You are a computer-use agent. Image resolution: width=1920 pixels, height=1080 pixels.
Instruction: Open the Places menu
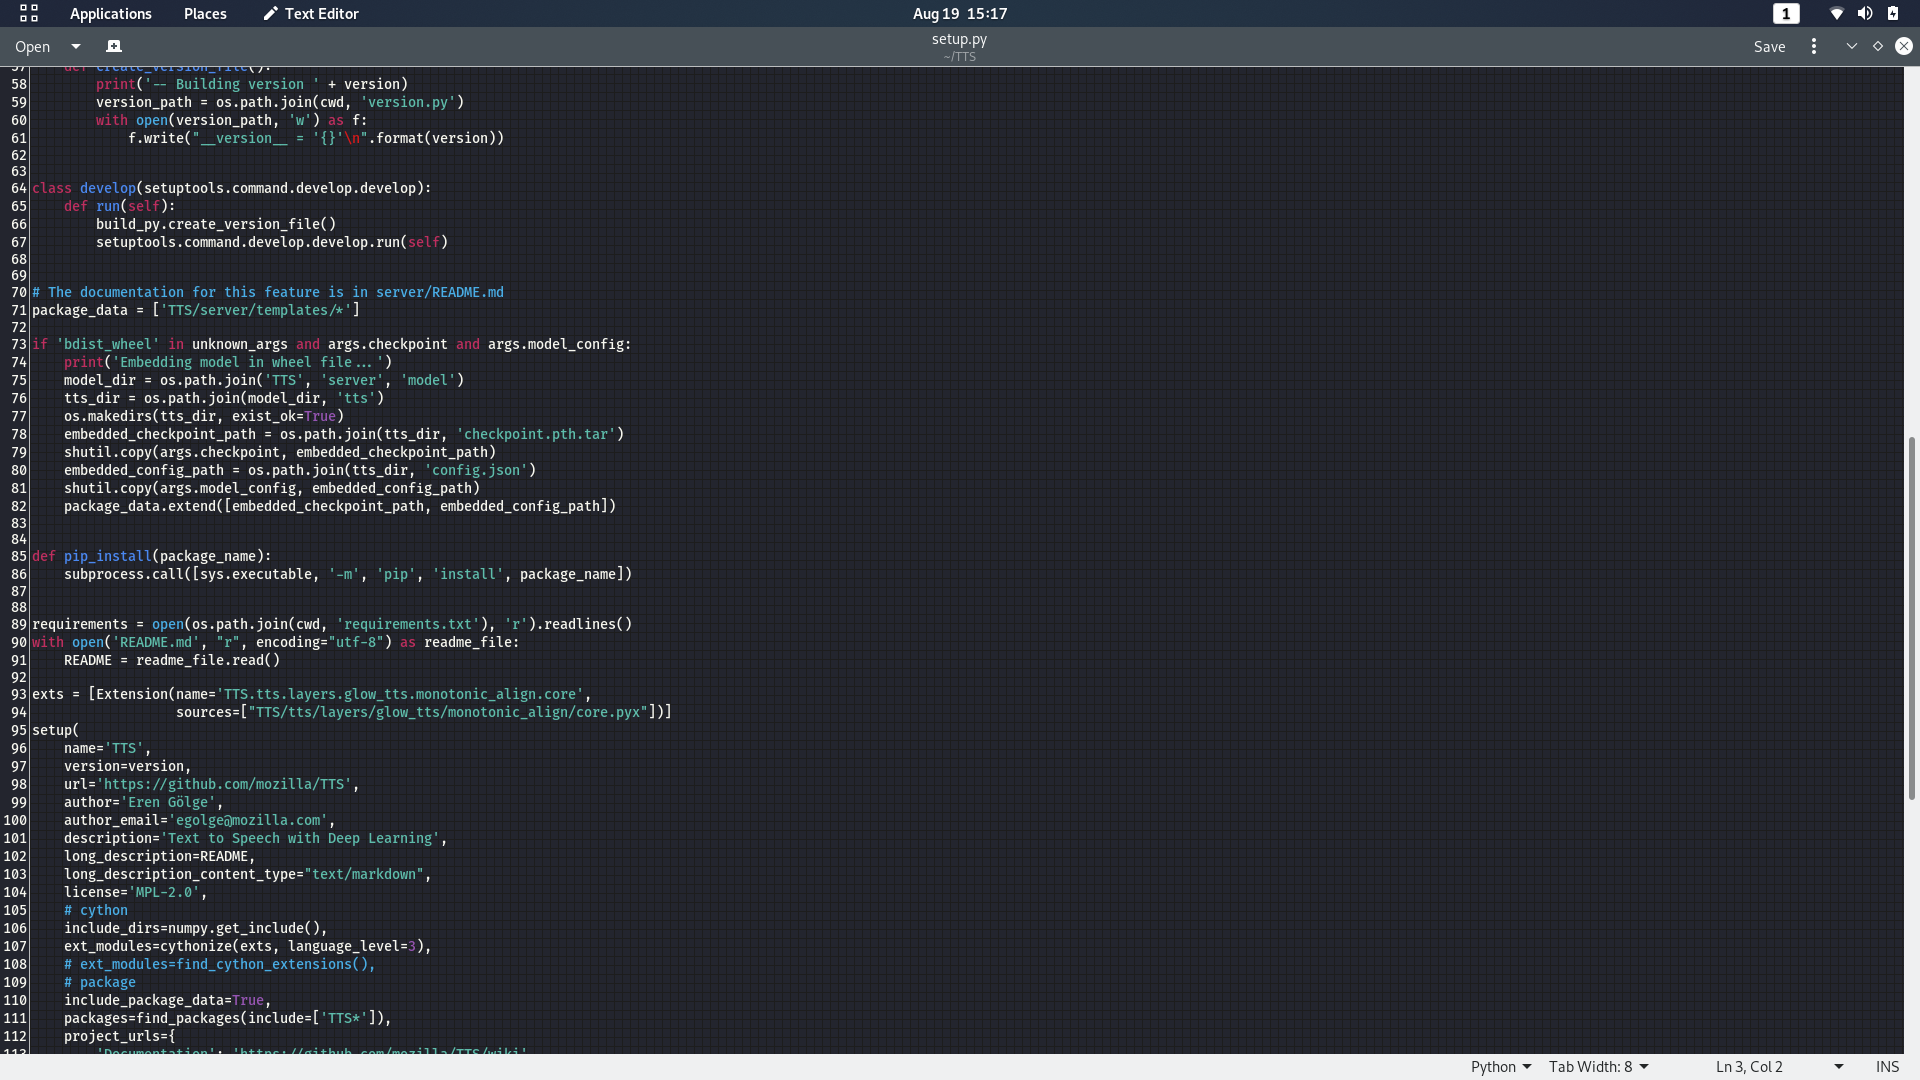click(x=204, y=13)
